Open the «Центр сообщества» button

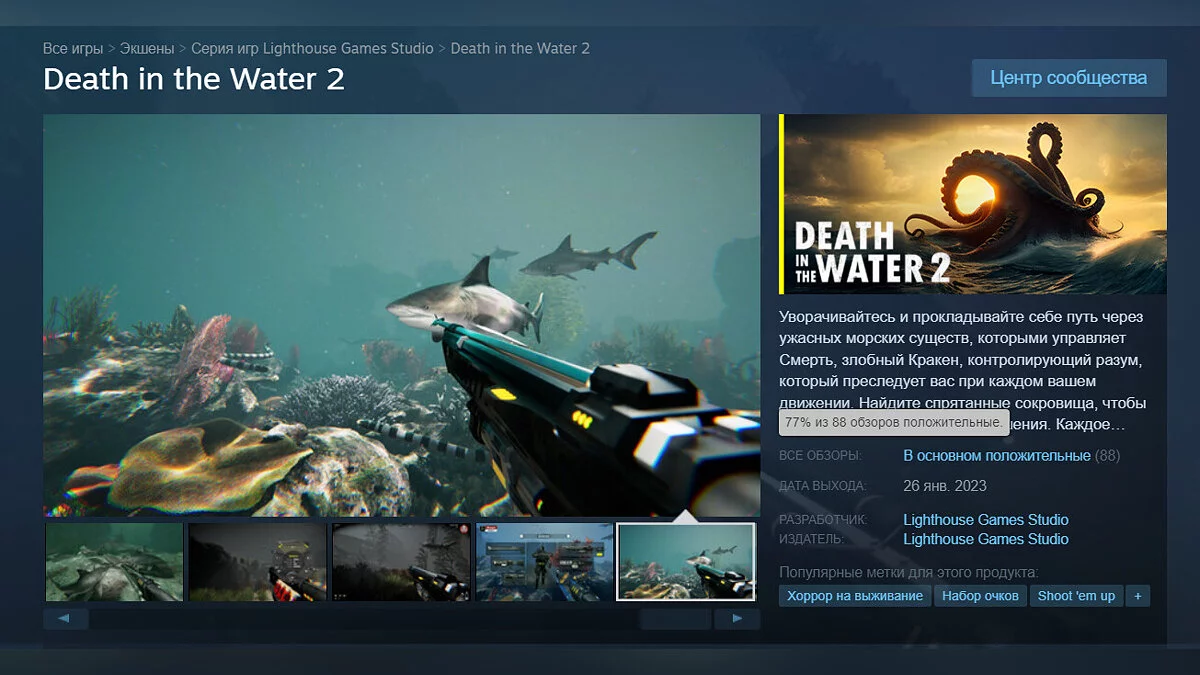[1069, 77]
